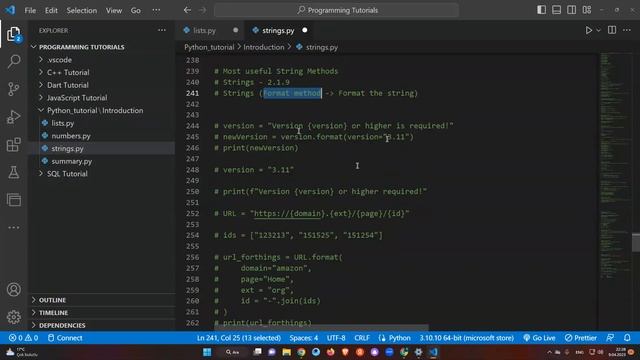
Task: Open the Programming Tutorials command center search
Action: pyautogui.click(x=336, y=10)
